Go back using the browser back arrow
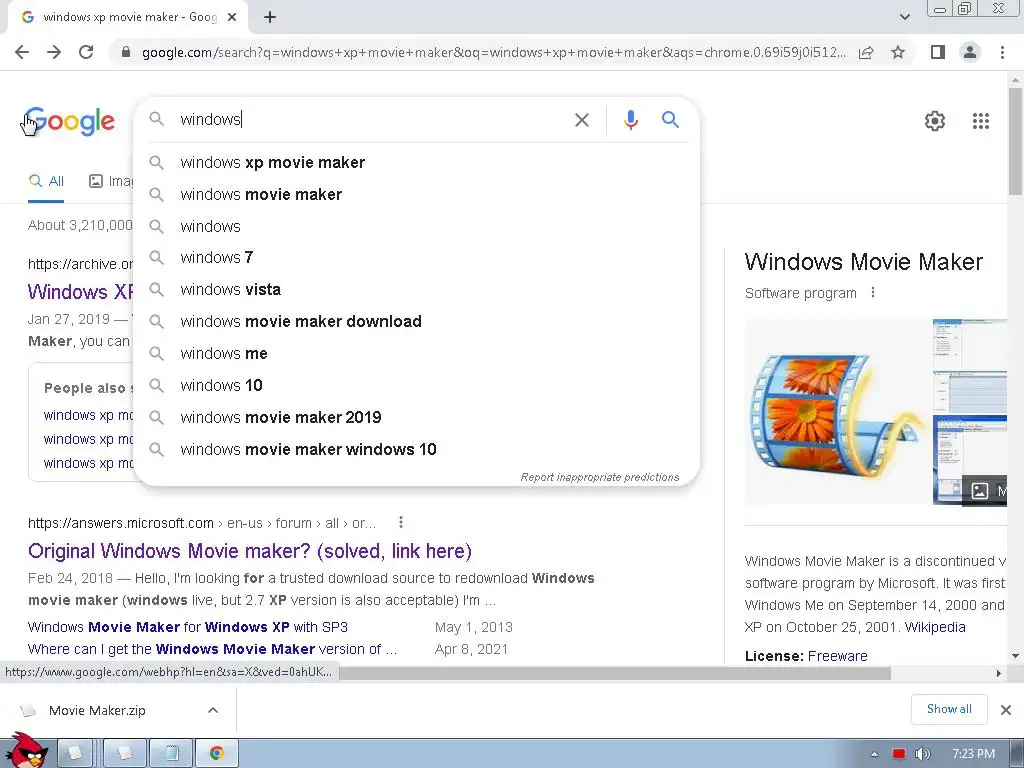Viewport: 1024px width, 768px height. point(22,52)
